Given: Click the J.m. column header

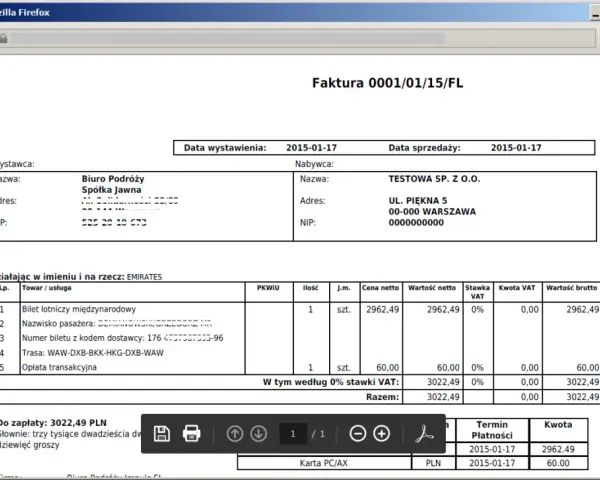Looking at the screenshot, I should 344,288.
